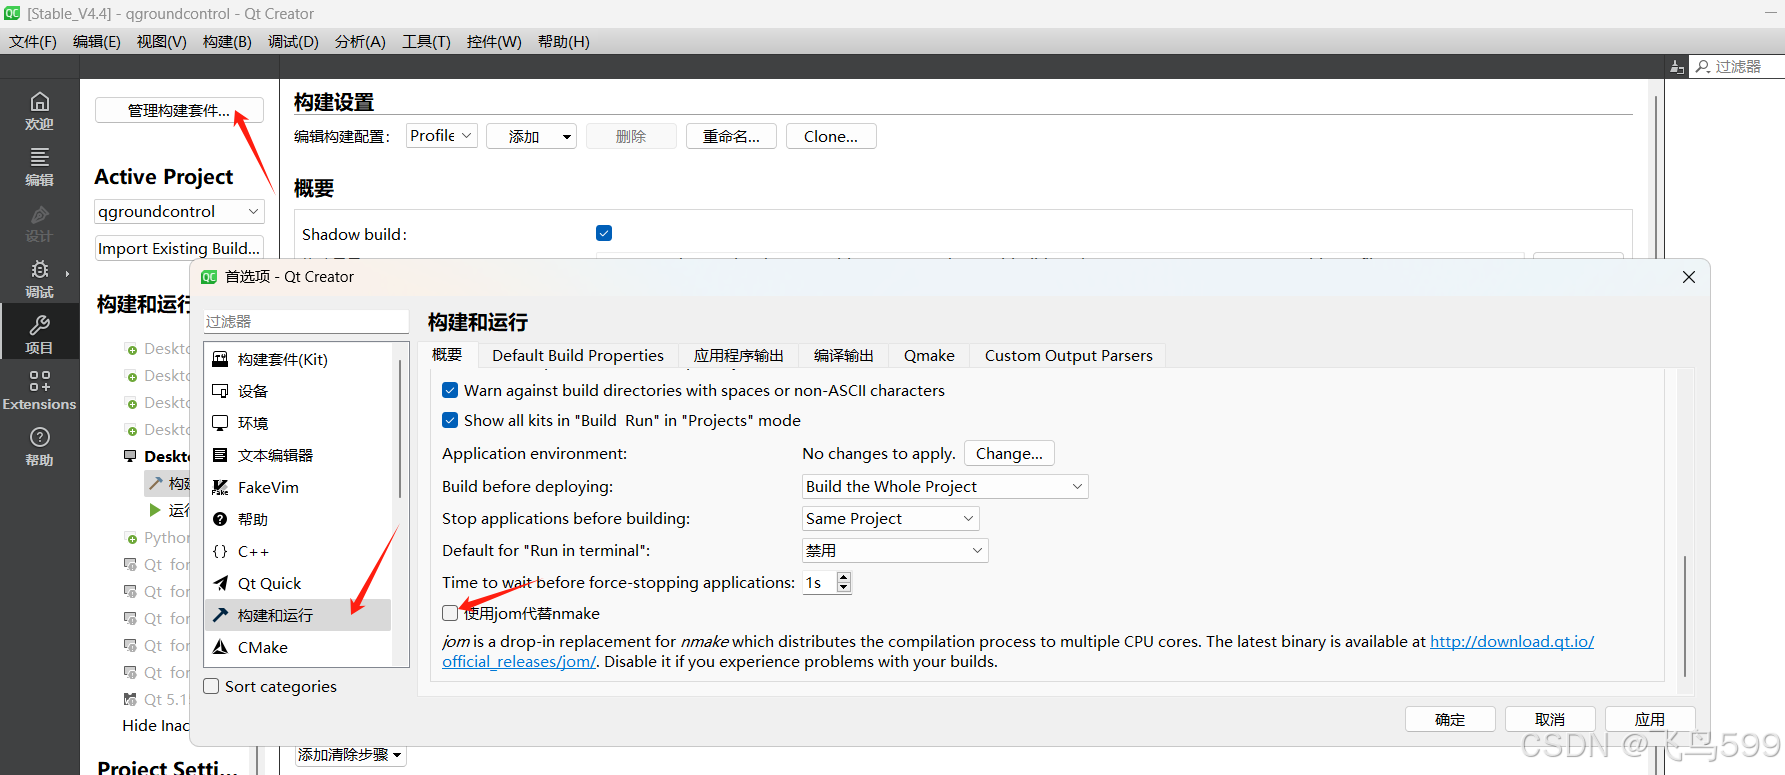Select Devices (设备) category in preferences

pyautogui.click(x=298, y=391)
